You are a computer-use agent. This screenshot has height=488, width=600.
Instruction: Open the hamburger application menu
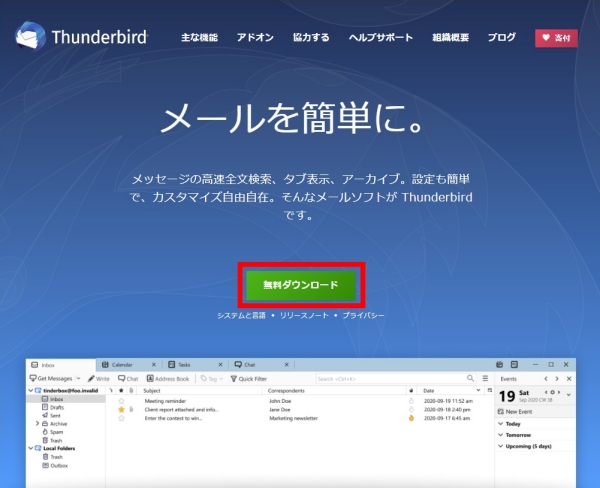[485, 378]
